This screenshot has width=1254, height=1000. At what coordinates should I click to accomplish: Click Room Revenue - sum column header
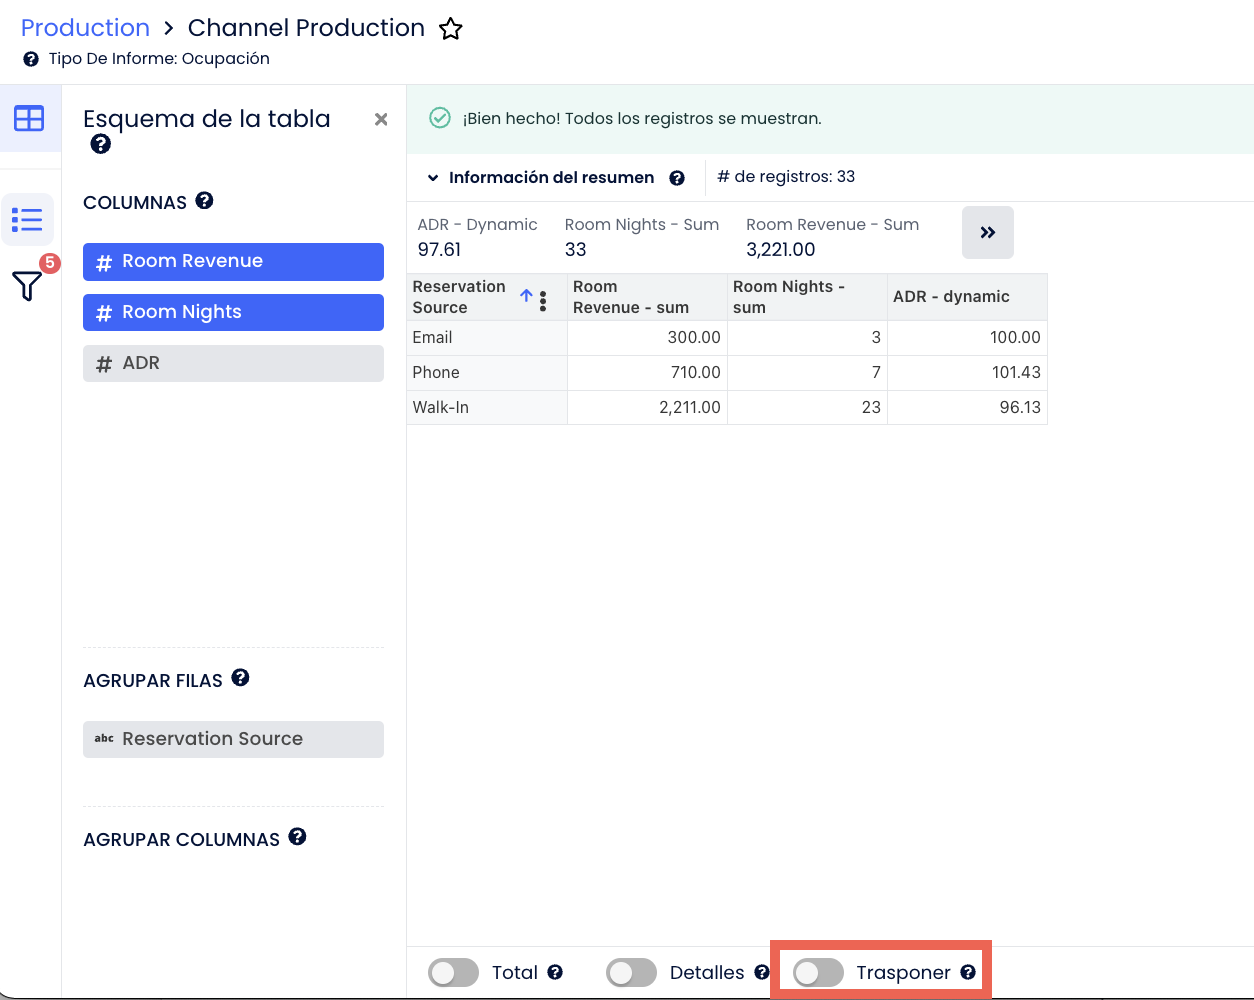coord(647,297)
